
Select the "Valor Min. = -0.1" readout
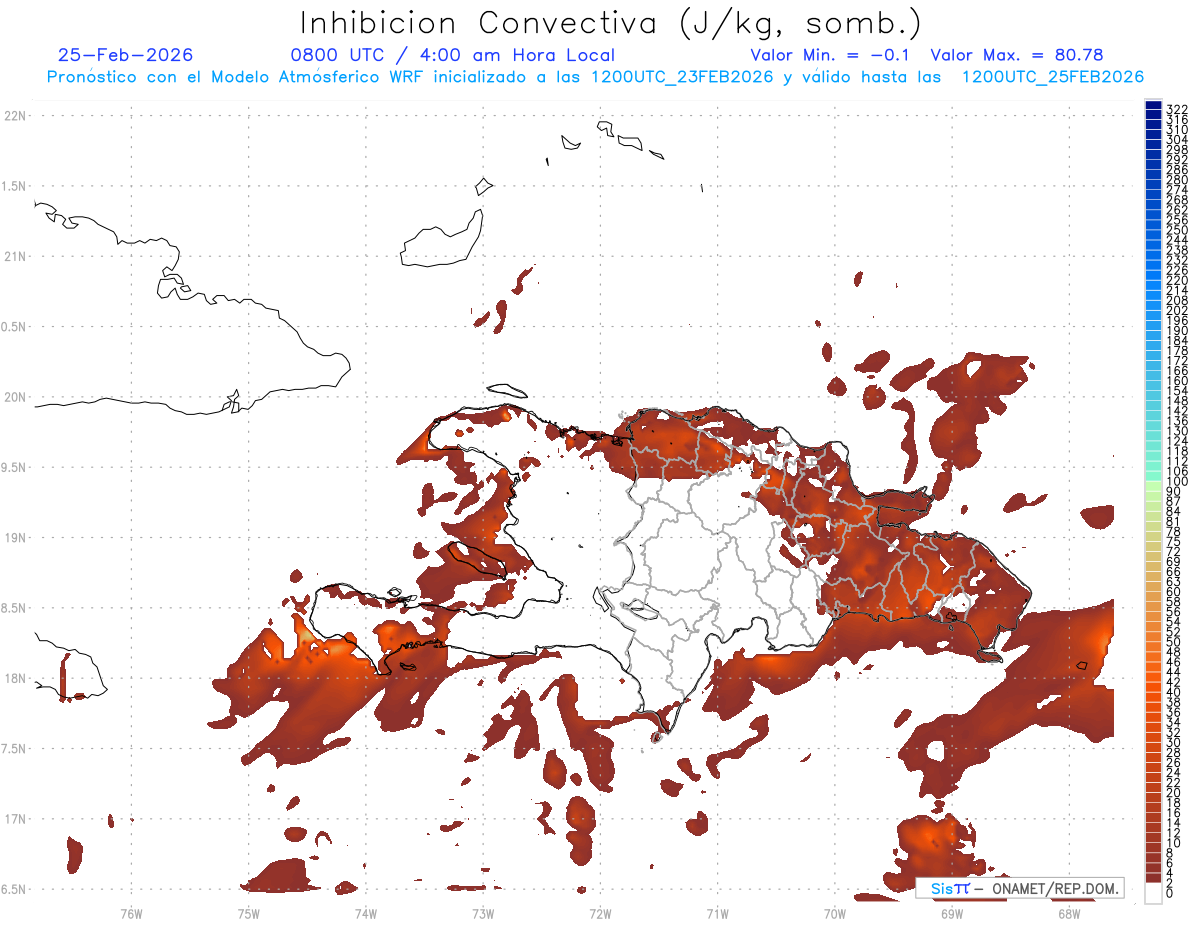[830, 55]
